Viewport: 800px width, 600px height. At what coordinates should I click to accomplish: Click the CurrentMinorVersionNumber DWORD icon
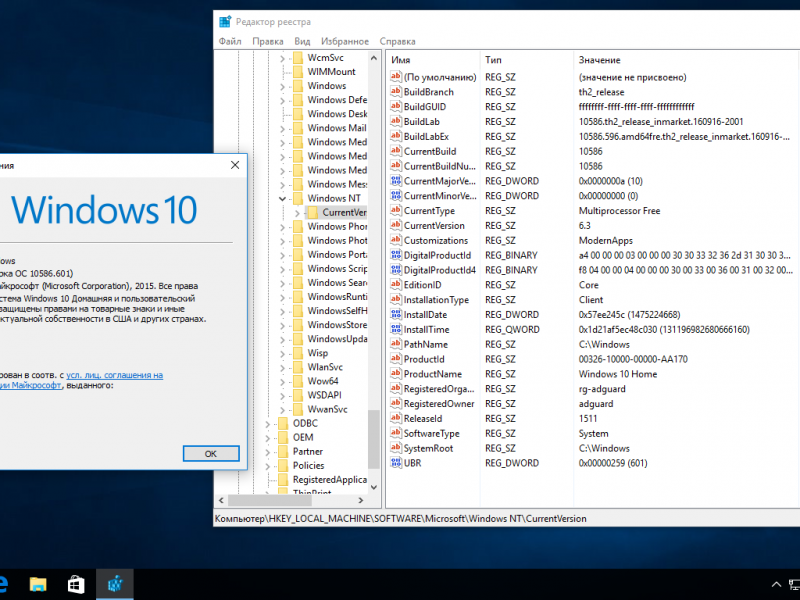point(395,195)
